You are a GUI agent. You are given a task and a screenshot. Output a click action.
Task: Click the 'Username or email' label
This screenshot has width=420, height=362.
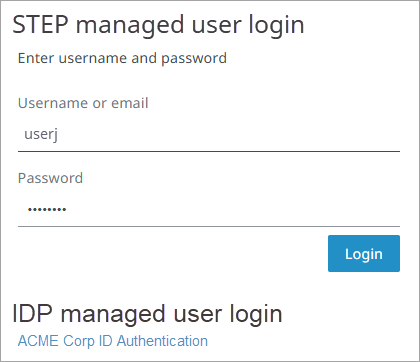coord(83,103)
